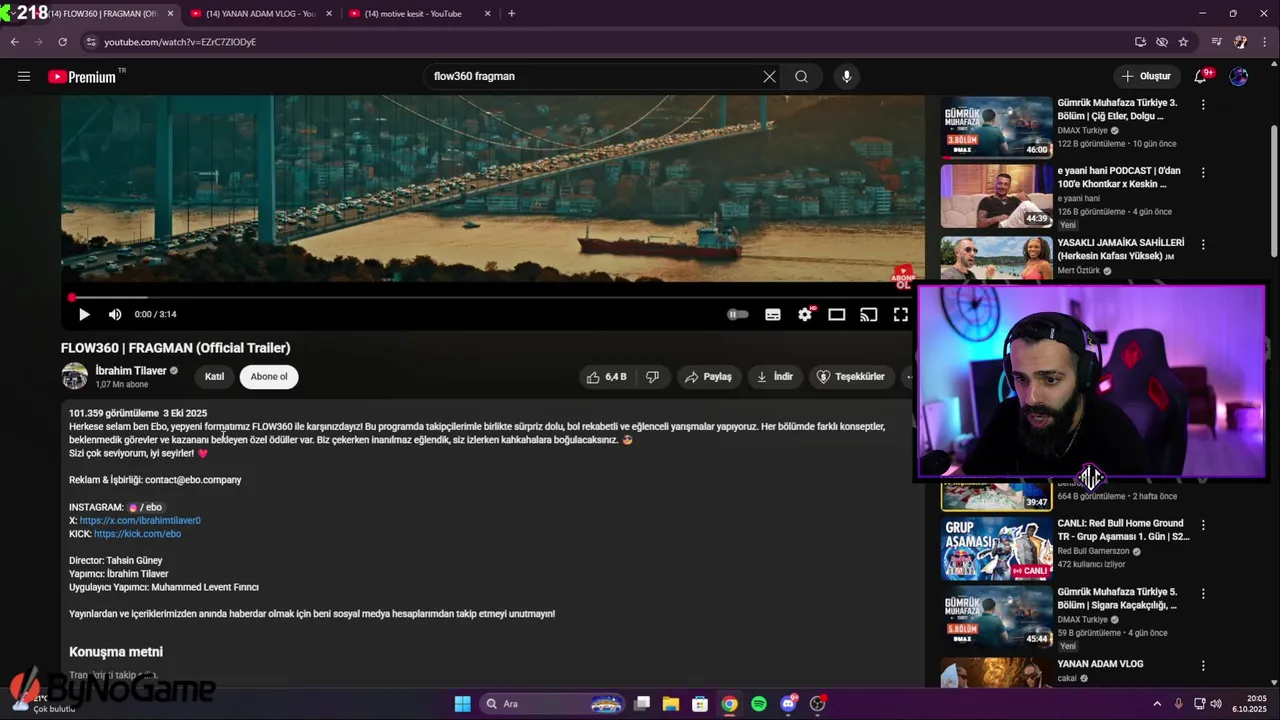Like the video with 6,4 B
The height and width of the screenshot is (720, 1280).
coord(606,377)
